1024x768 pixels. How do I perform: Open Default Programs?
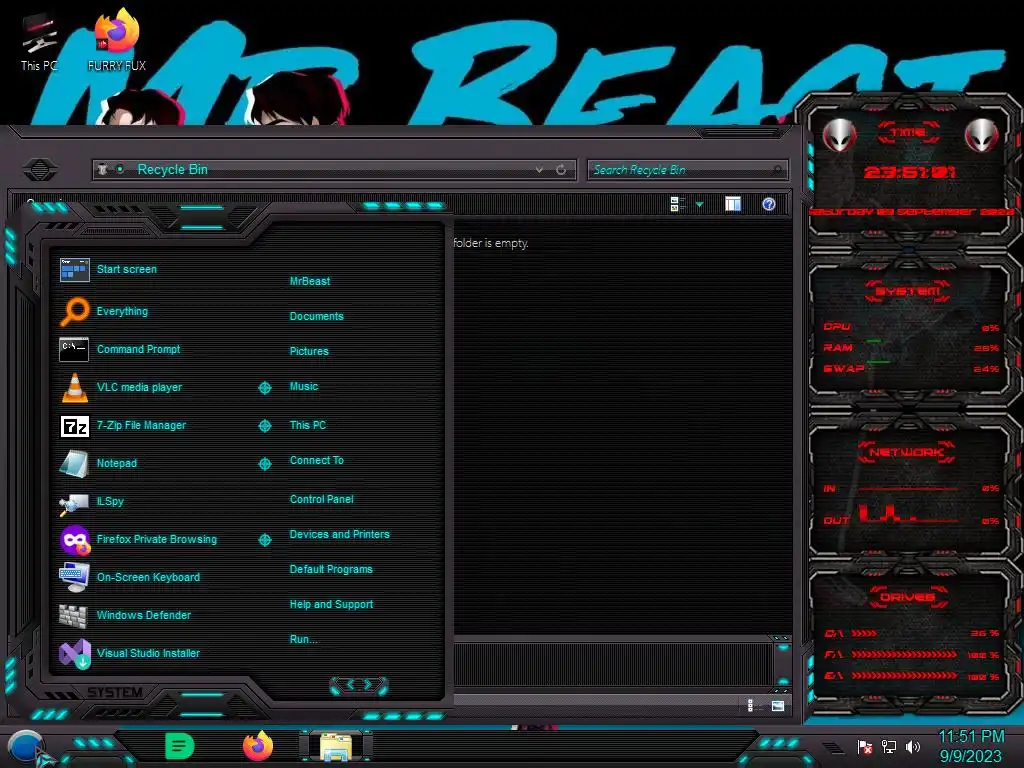click(x=331, y=569)
